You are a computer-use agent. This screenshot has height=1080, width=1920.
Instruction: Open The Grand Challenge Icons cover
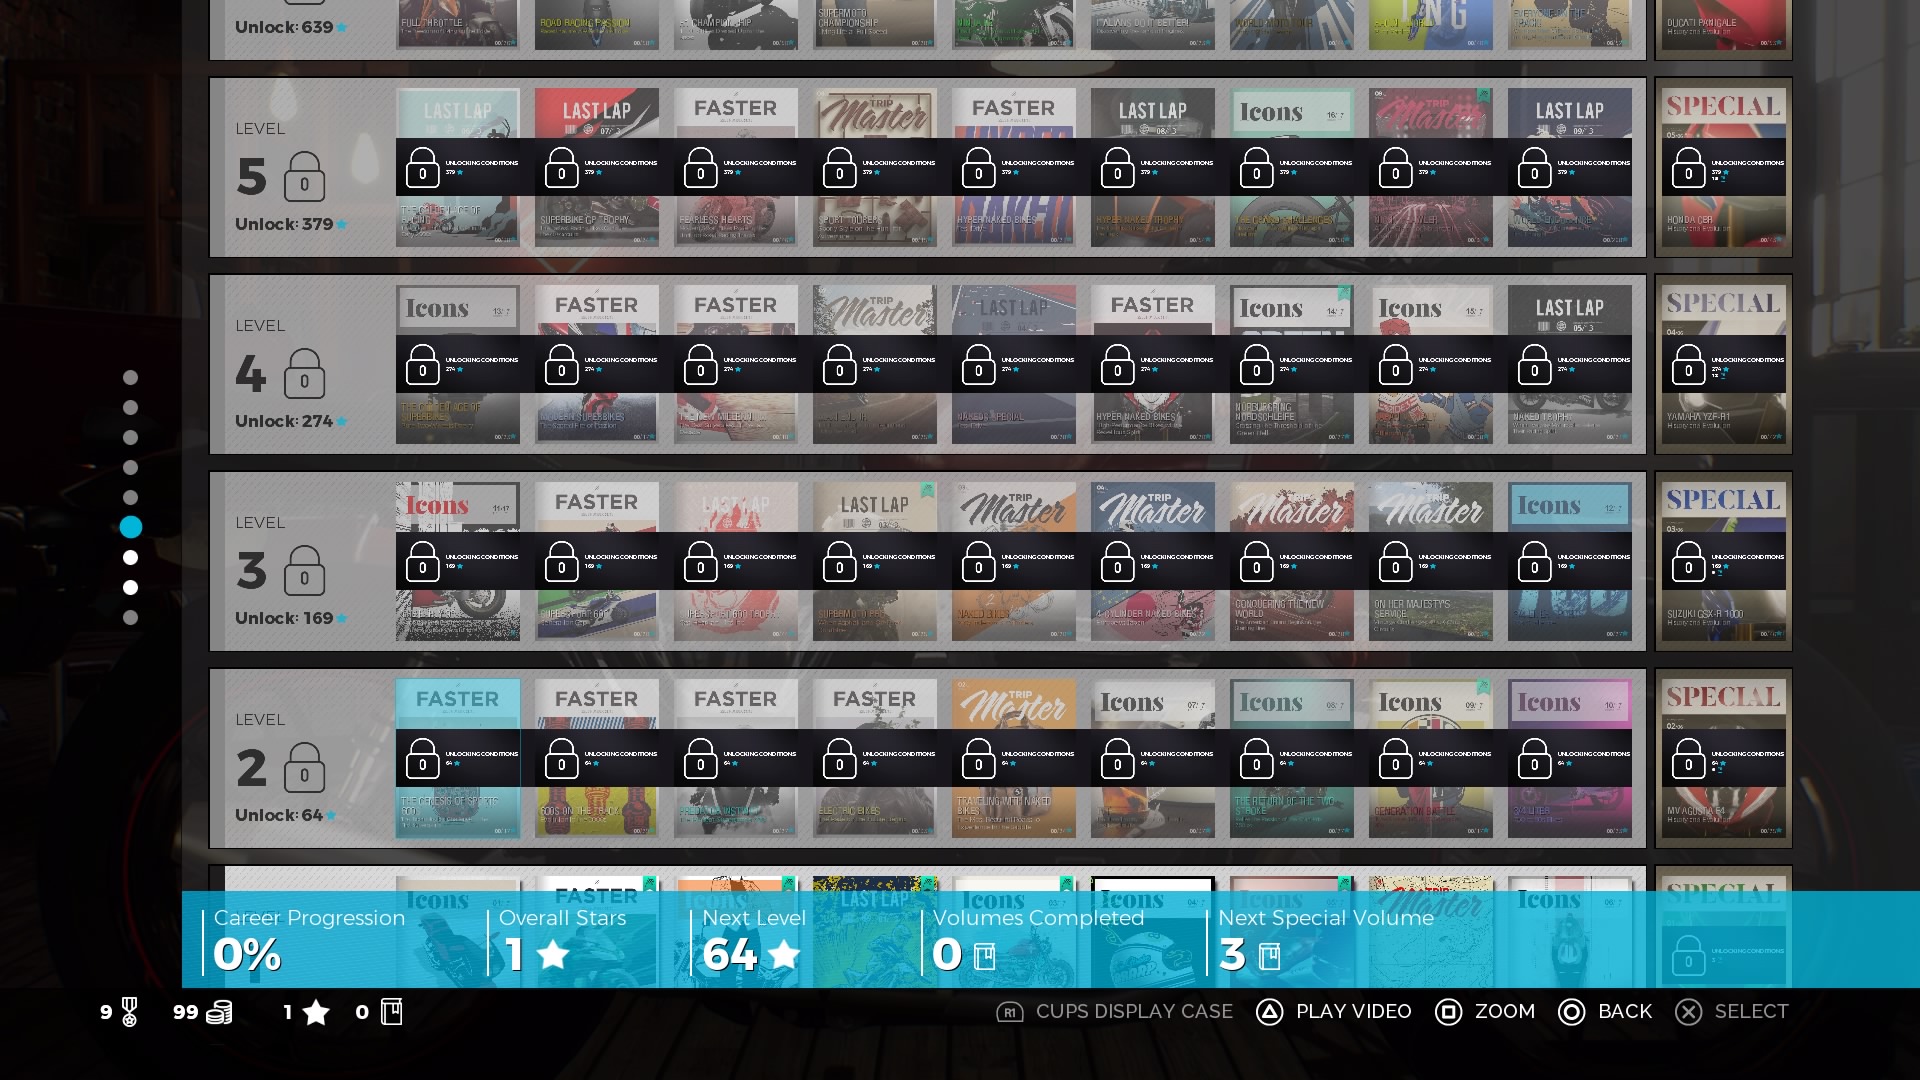click(x=1291, y=167)
